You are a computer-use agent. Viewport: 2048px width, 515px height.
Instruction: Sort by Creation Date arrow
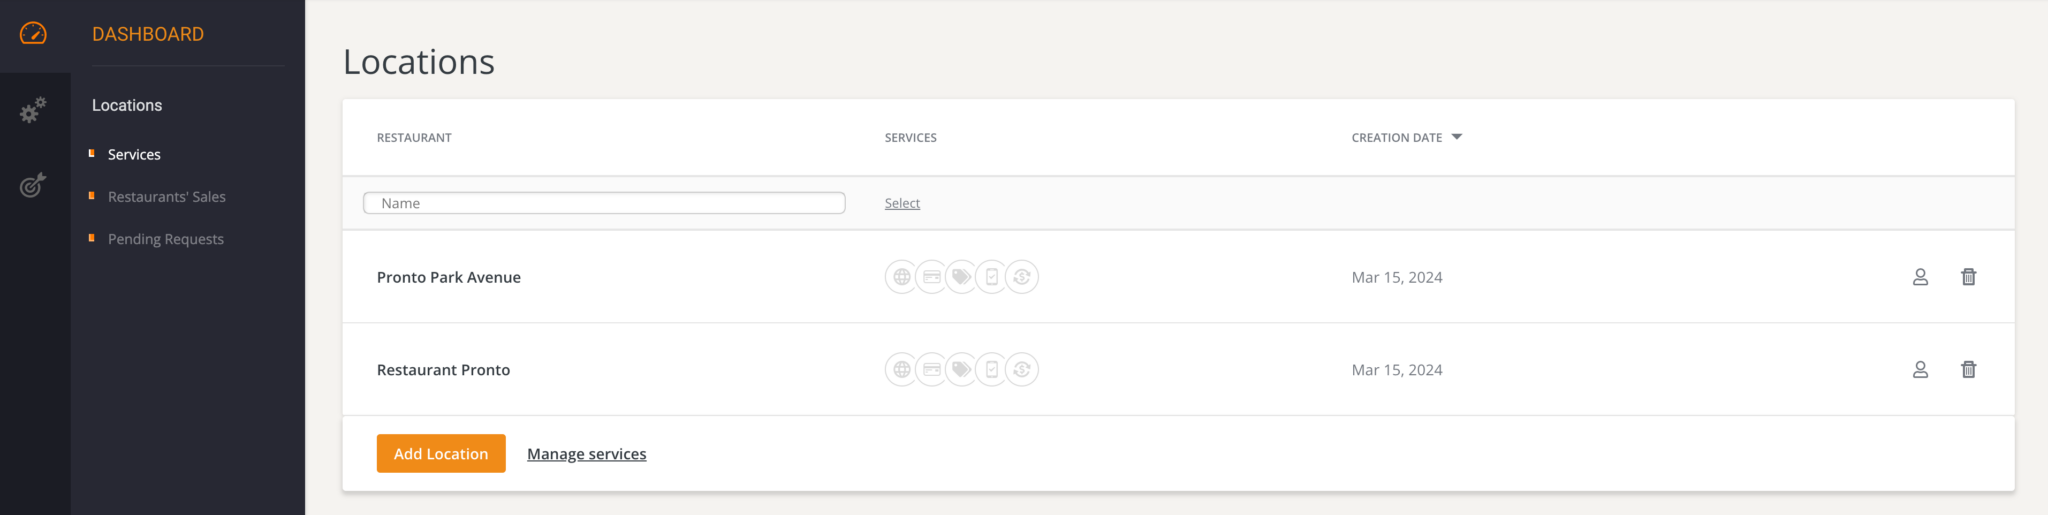click(1456, 137)
